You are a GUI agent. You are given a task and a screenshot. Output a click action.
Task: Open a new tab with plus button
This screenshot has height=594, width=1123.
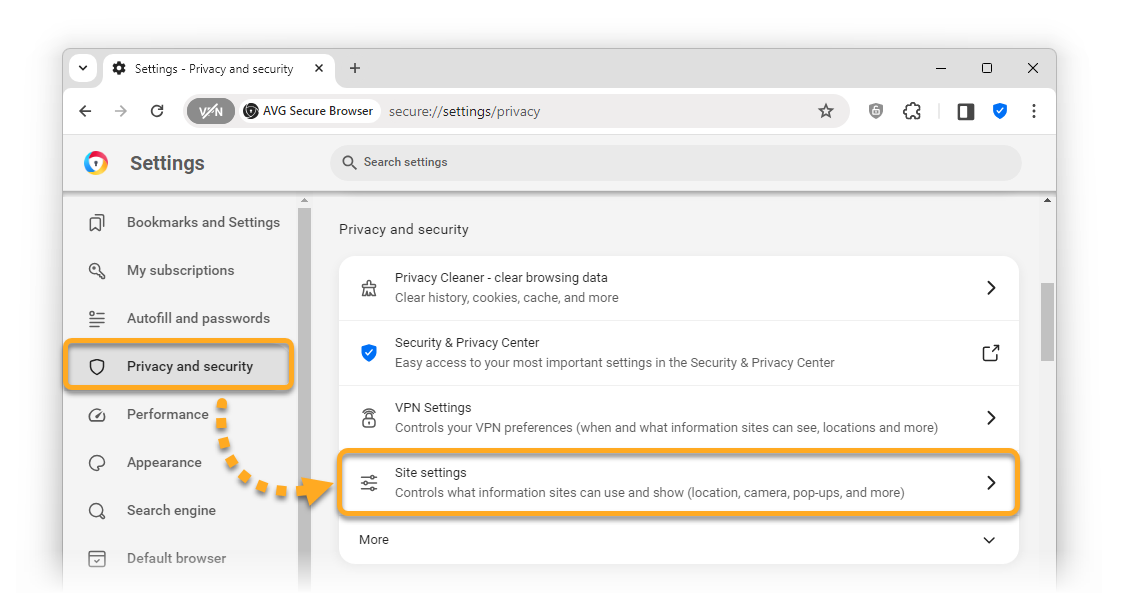tap(355, 68)
